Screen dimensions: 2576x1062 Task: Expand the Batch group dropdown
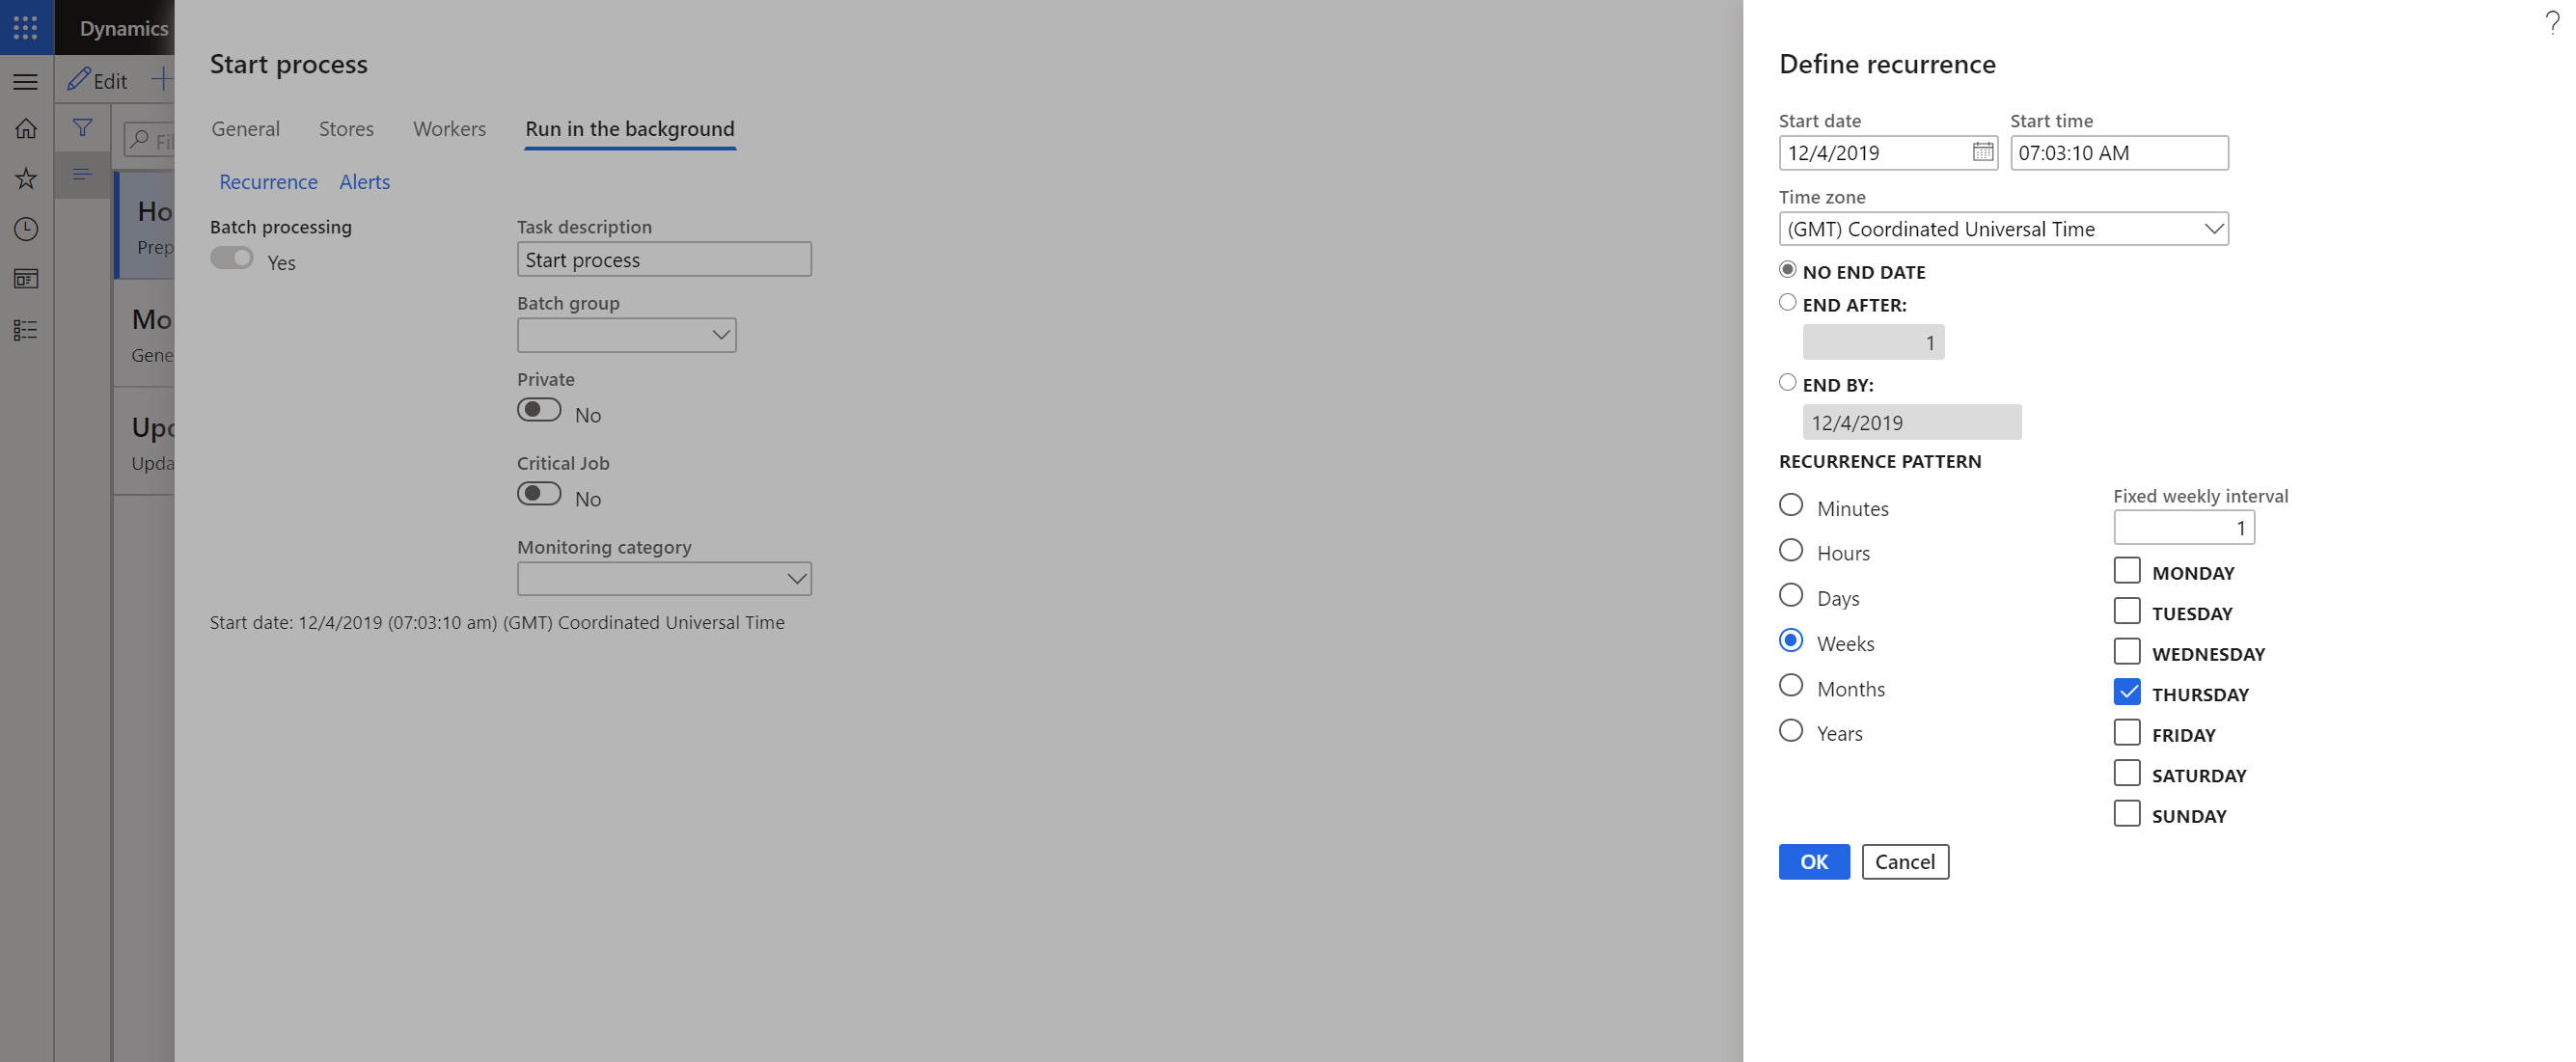718,335
